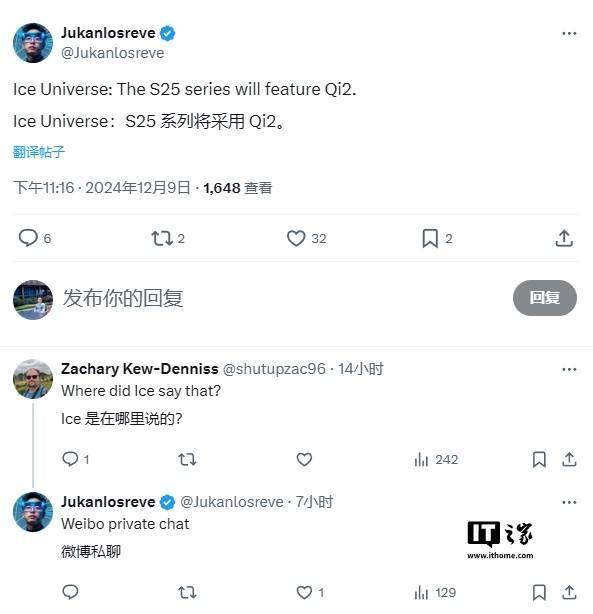Like Zachary Kew-Denniss's reply
The width and height of the screenshot is (593, 614).
304,459
